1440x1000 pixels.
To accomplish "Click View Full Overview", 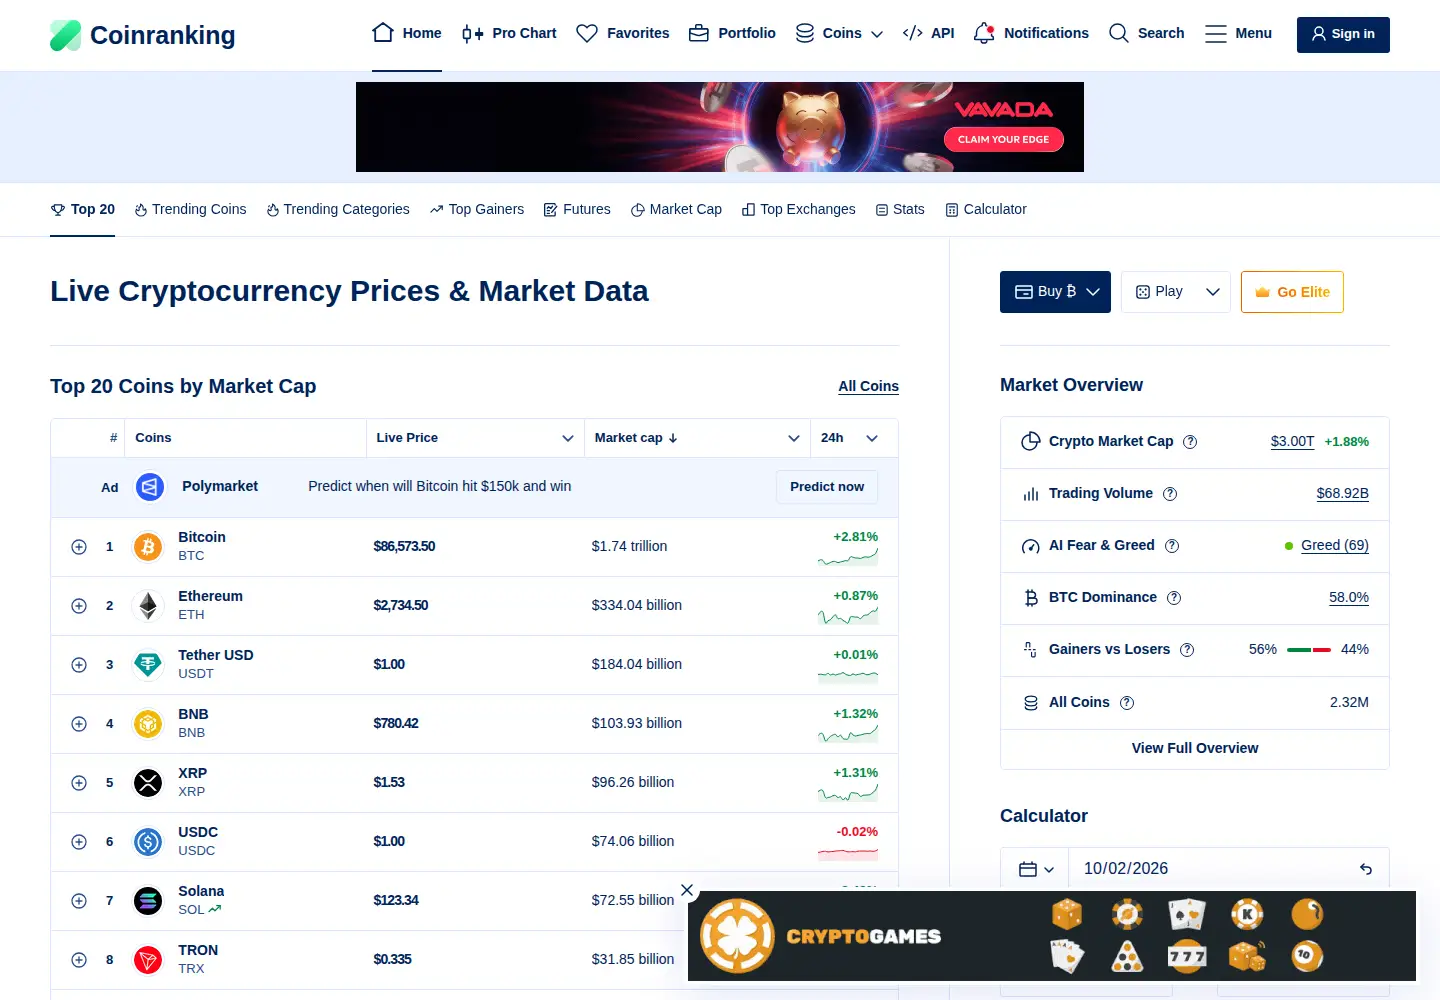I will tap(1195, 748).
